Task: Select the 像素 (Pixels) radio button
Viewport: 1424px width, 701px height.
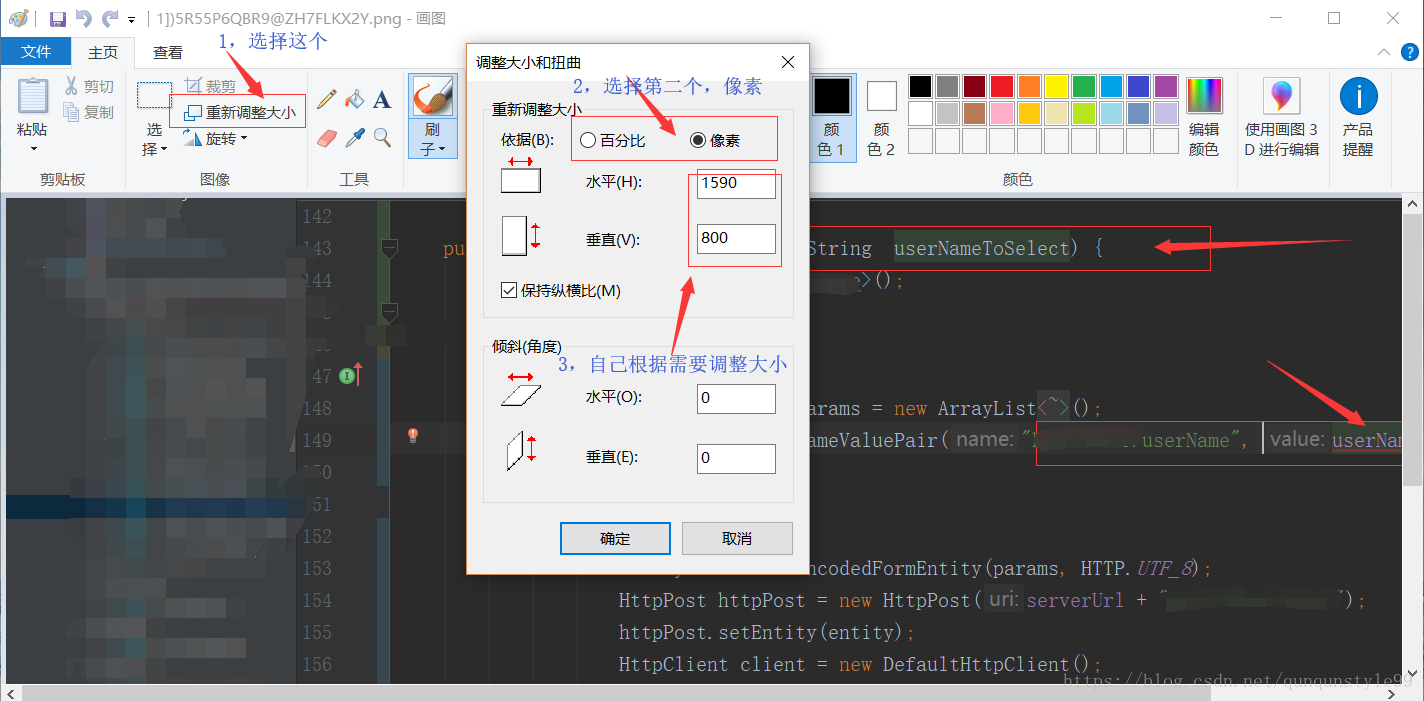Action: coord(699,141)
